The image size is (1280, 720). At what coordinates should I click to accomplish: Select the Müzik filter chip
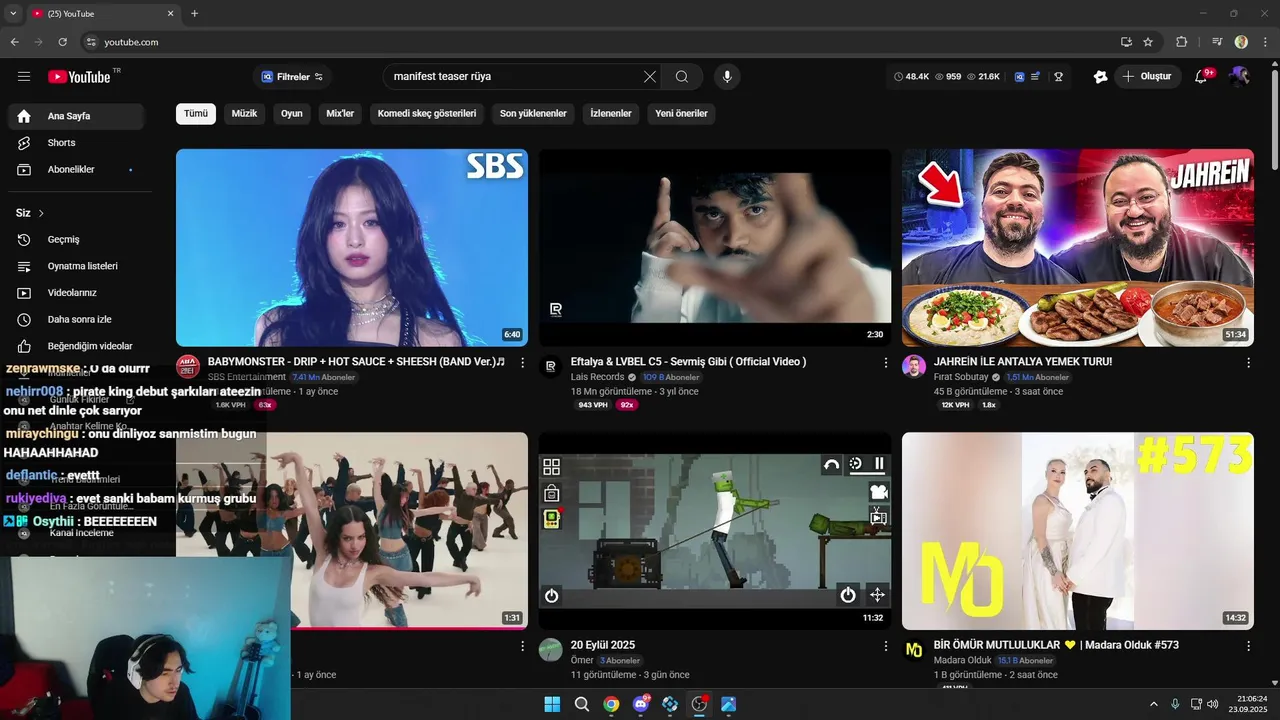point(244,114)
